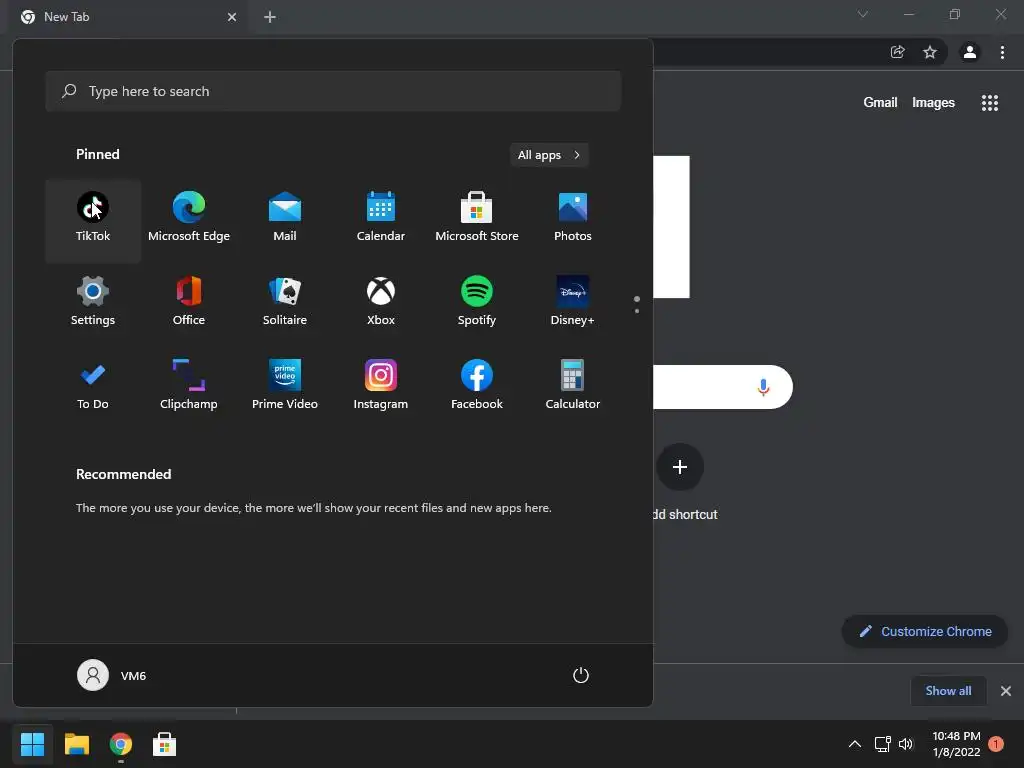Screen dimensions: 1024x768
Task: Open Chrome tab search dropdown
Action: click(x=863, y=14)
